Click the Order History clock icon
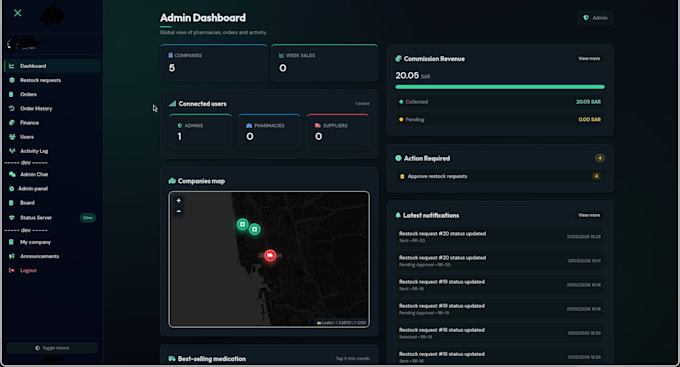Viewport: 680px width, 367px height. point(12,108)
